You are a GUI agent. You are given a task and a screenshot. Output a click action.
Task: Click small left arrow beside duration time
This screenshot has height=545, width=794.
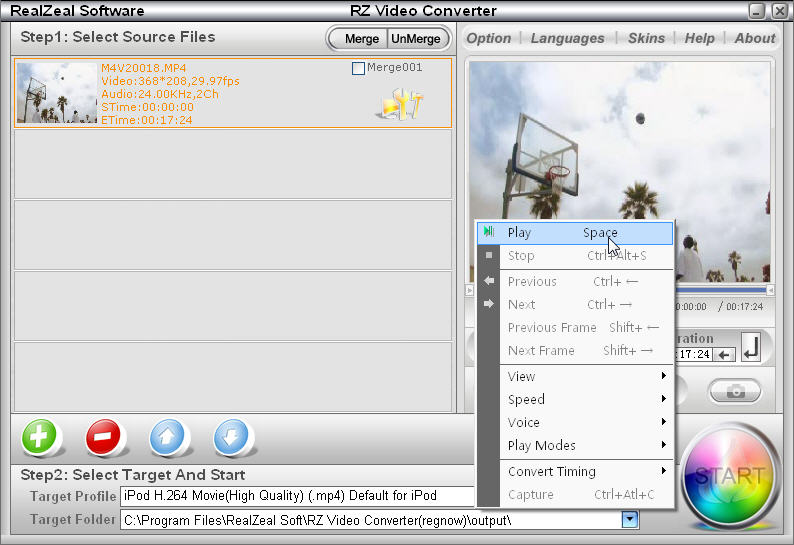pyautogui.click(x=723, y=354)
